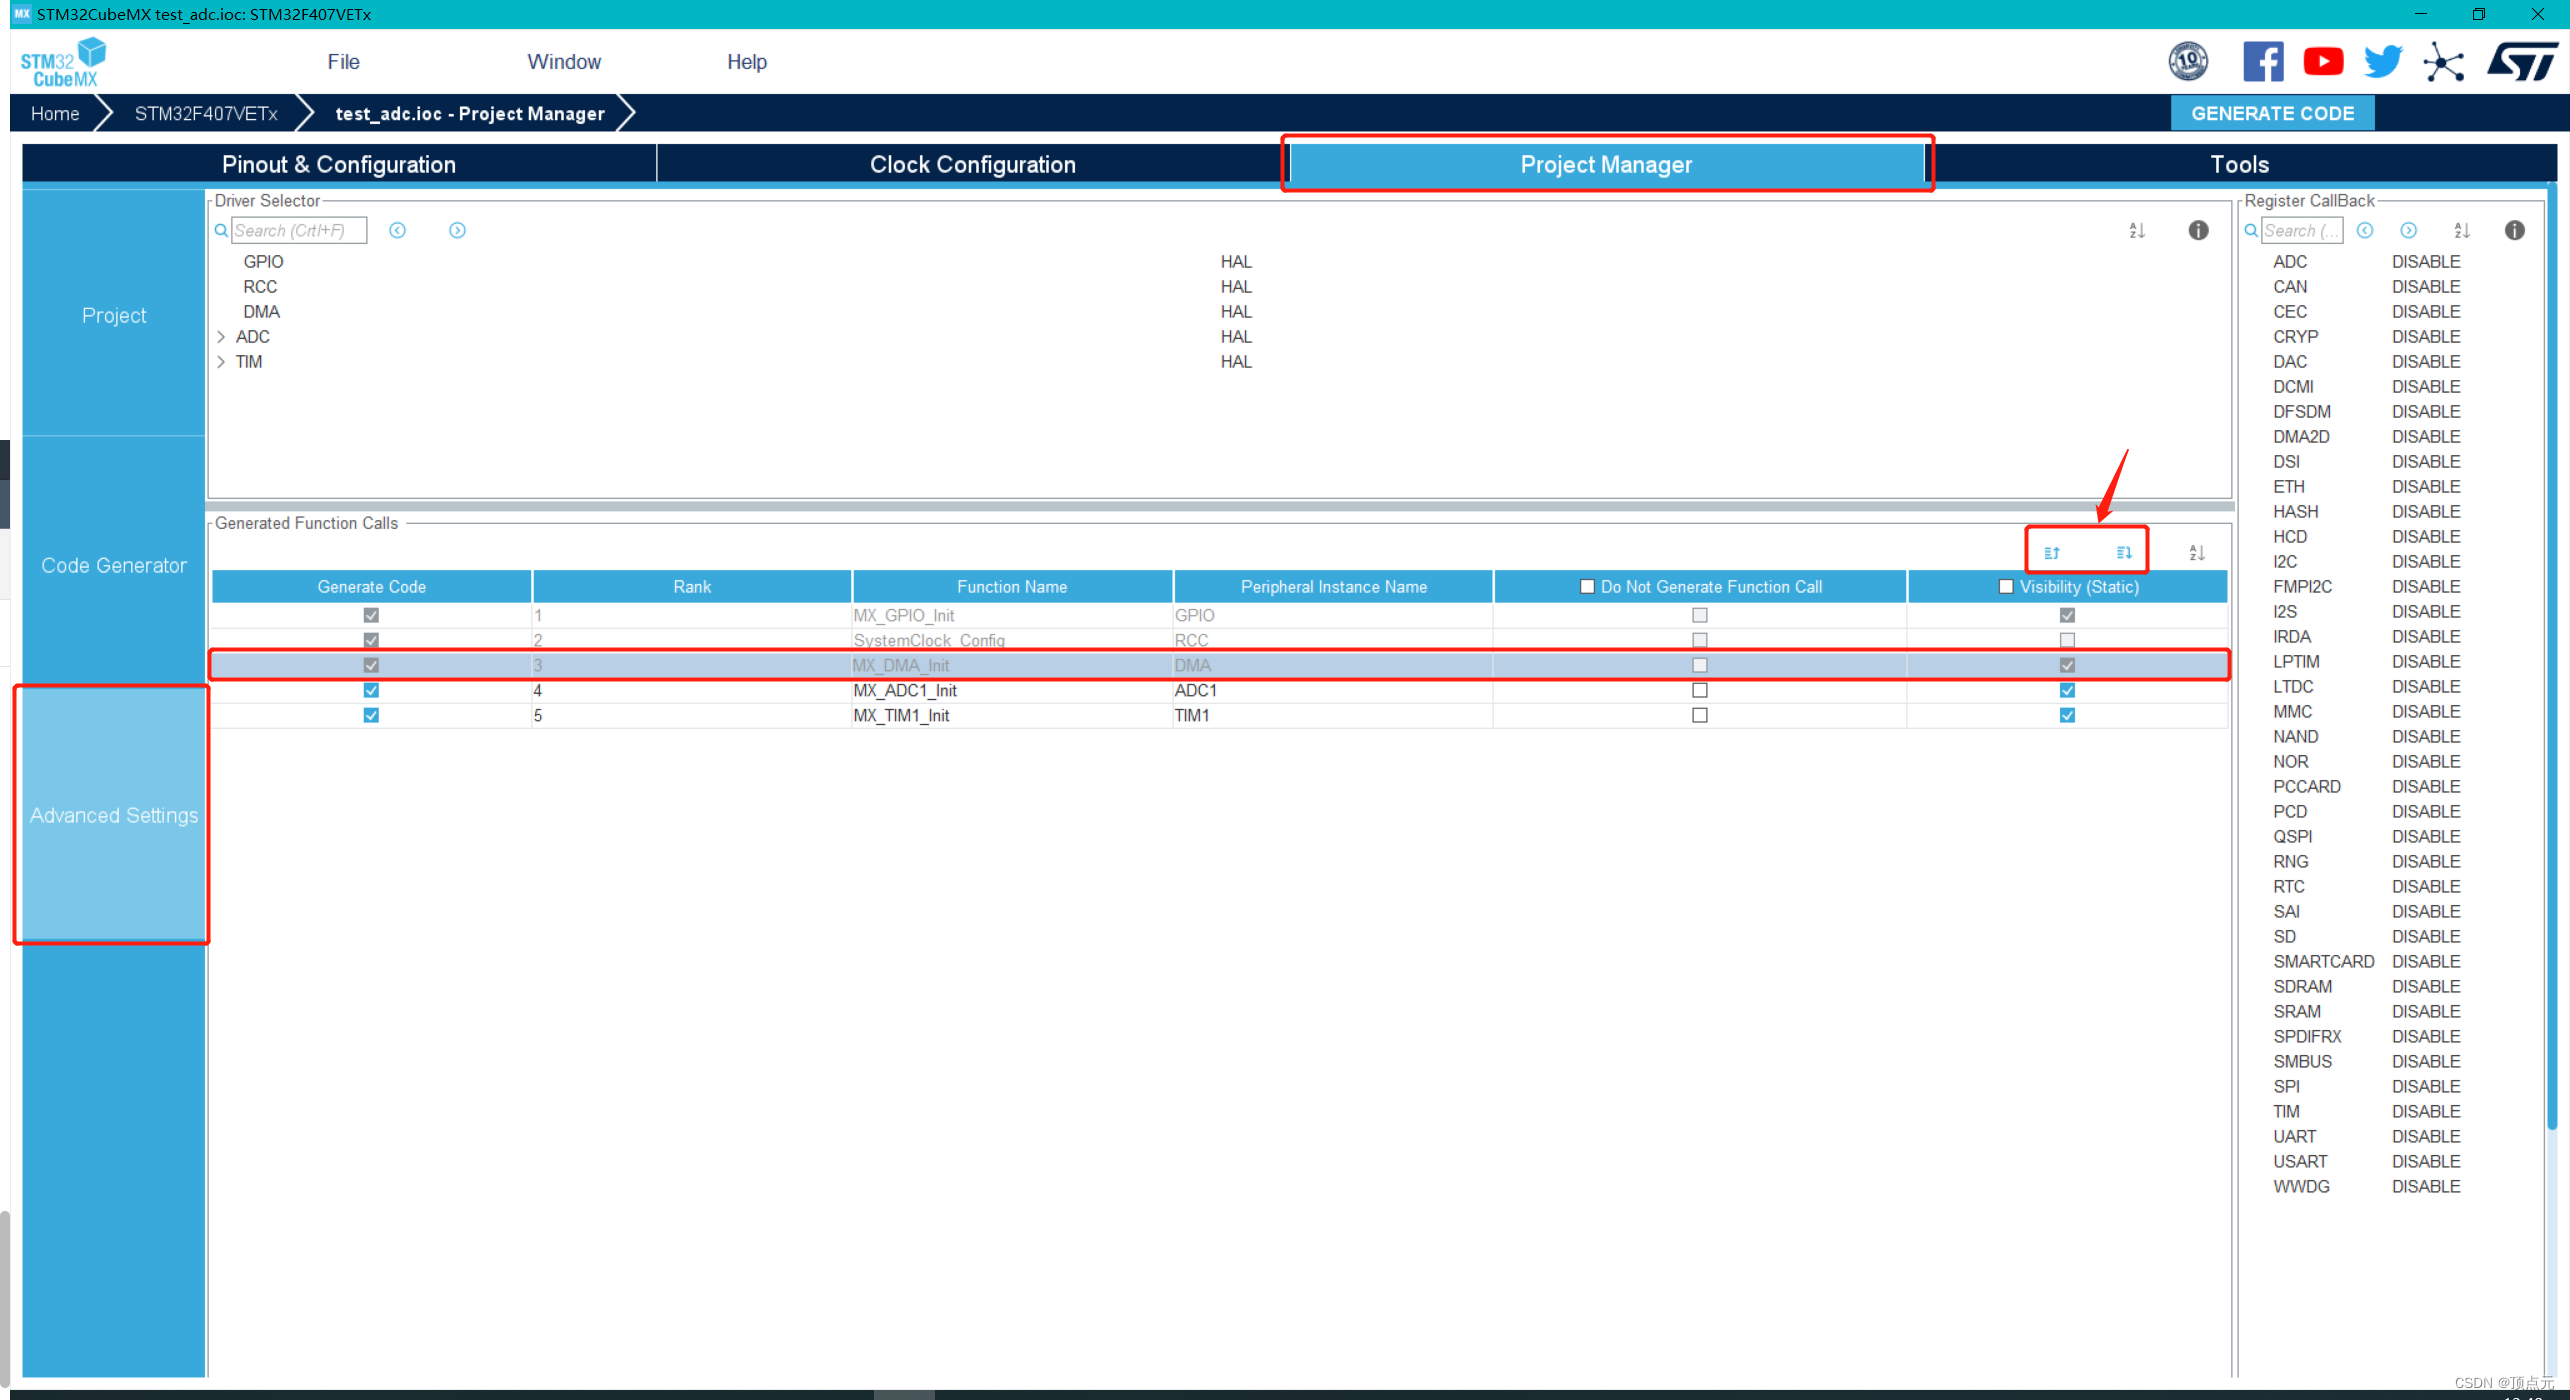
Task: Click the ST community network icon
Action: coord(2443,62)
